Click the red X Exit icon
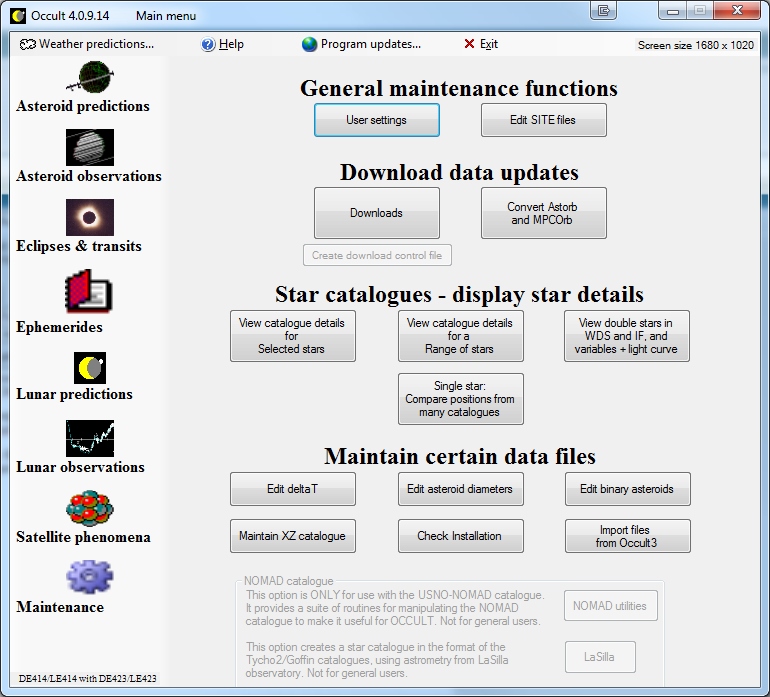Screen dimensions: 770x697 click(469, 44)
